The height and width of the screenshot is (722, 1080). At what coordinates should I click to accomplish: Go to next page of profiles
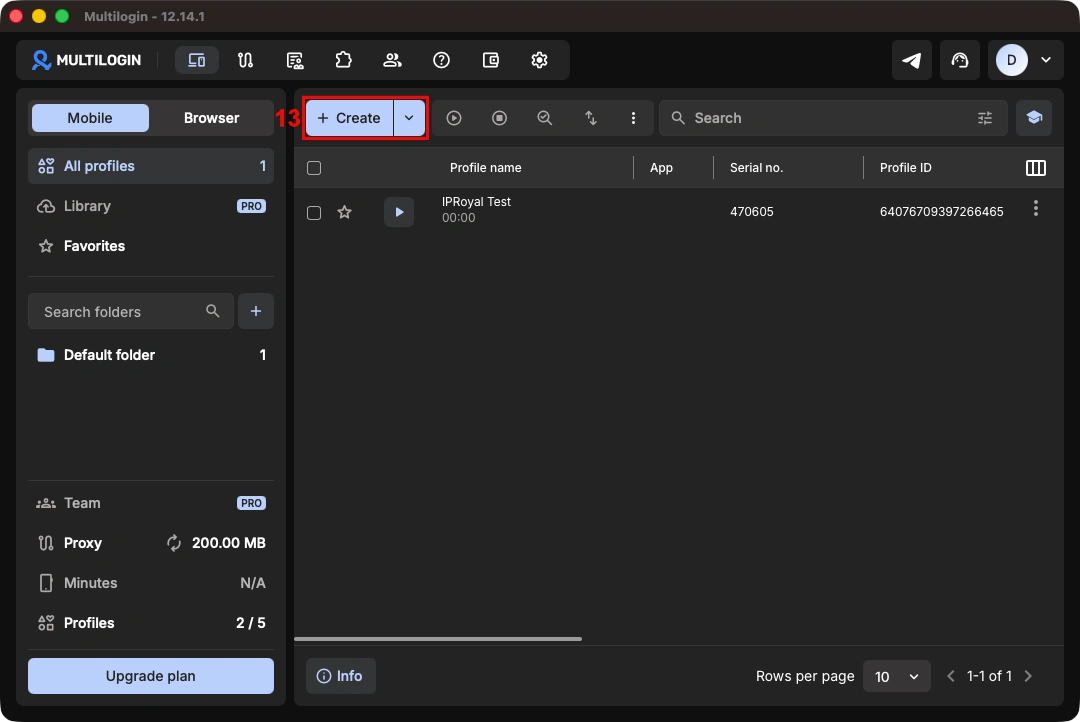pos(1028,677)
